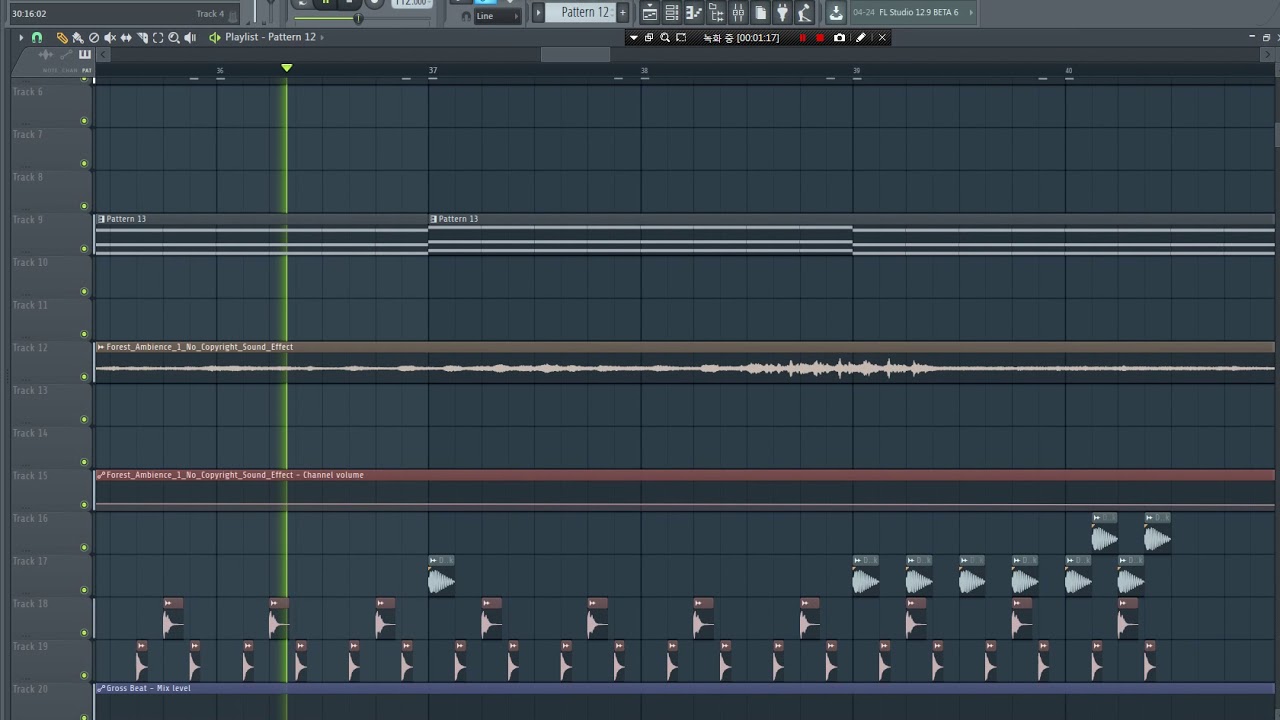Stop the screen recording
This screenshot has width=1280, height=720.
[820, 37]
